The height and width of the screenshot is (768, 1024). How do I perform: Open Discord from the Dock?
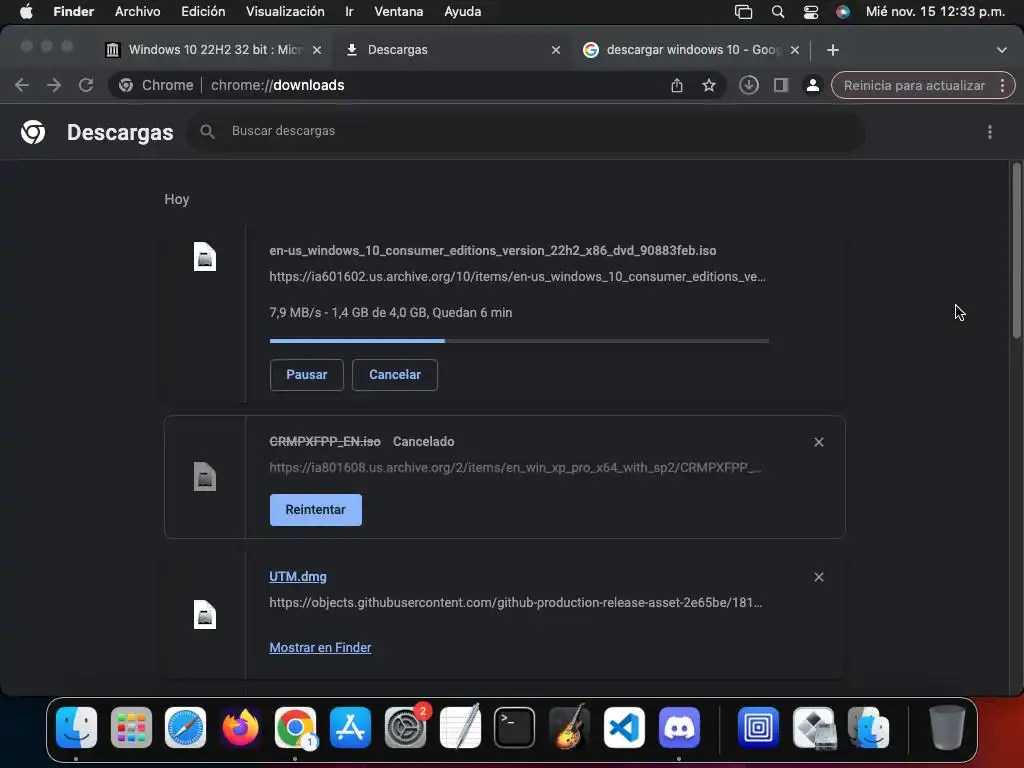(x=679, y=727)
